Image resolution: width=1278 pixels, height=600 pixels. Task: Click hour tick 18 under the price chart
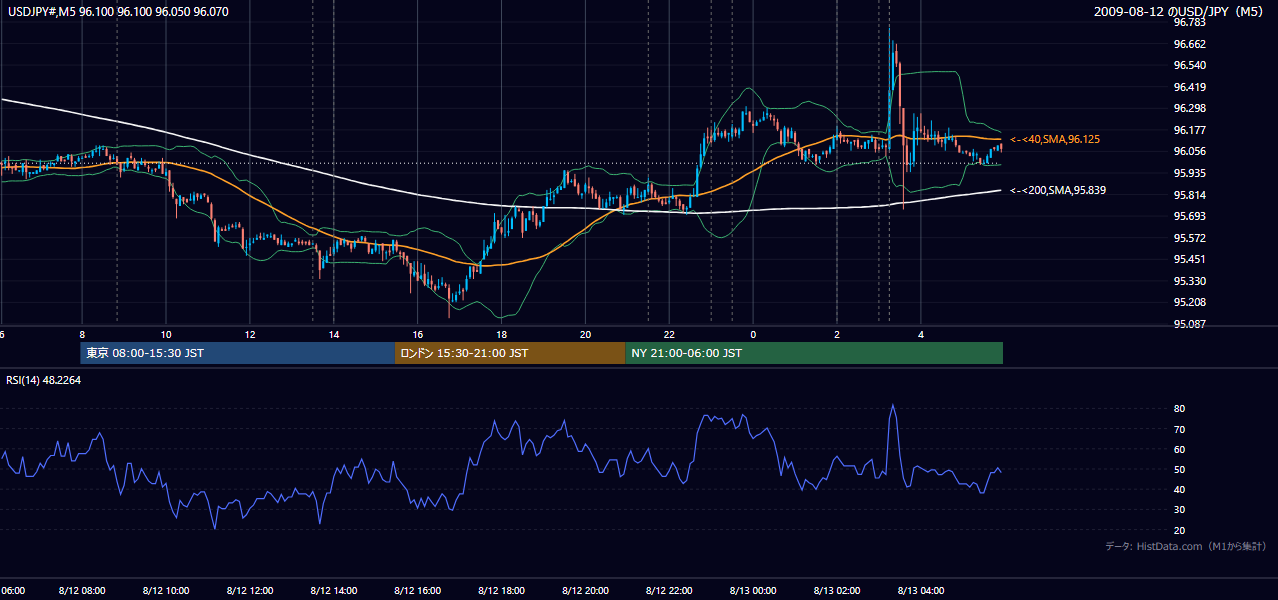pos(502,335)
